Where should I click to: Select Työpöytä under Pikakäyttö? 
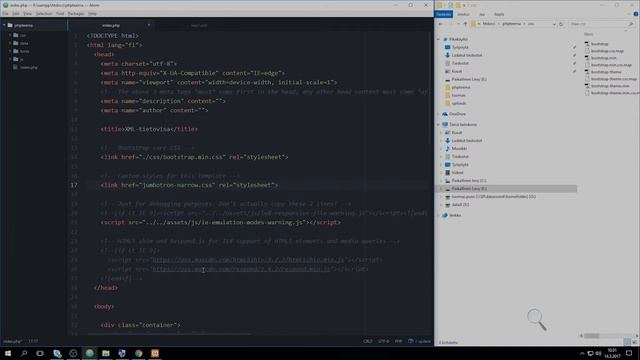[460, 47]
